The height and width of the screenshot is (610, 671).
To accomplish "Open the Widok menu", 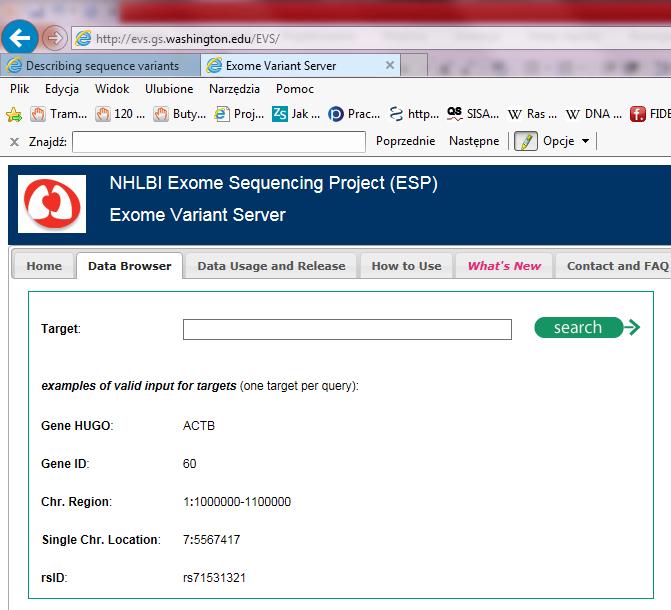I will pyautogui.click(x=112, y=89).
